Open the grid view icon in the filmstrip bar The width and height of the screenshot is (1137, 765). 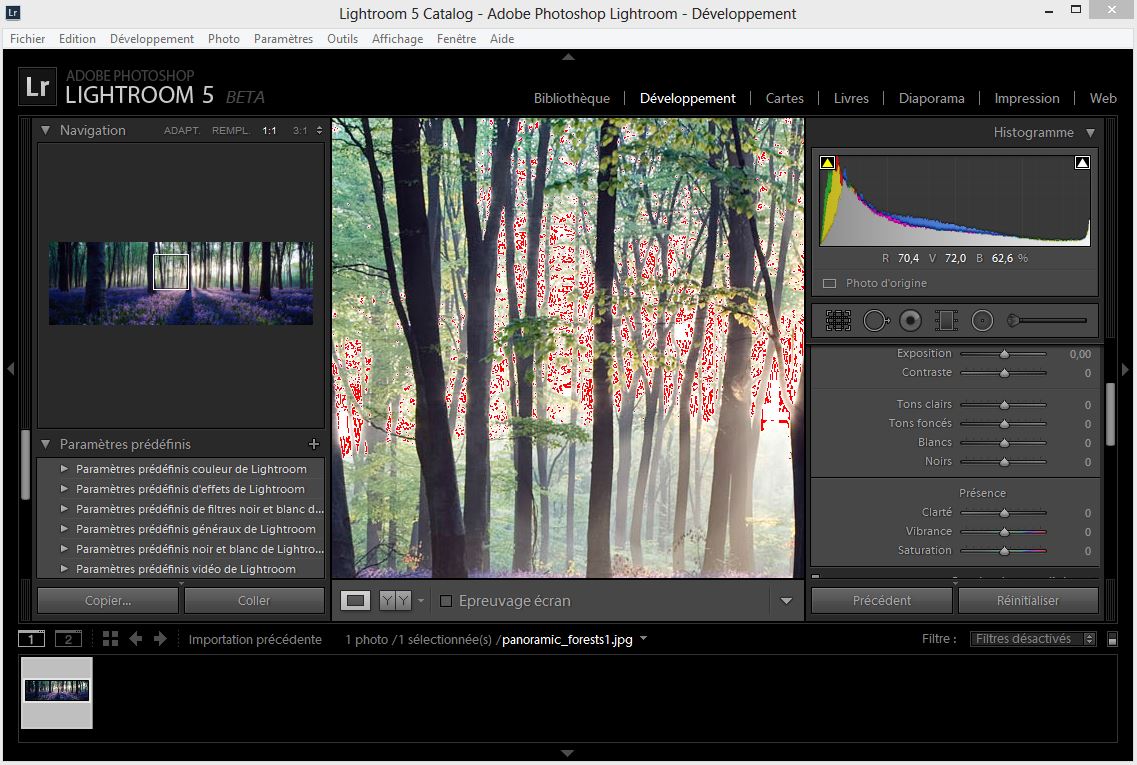pyautogui.click(x=109, y=638)
